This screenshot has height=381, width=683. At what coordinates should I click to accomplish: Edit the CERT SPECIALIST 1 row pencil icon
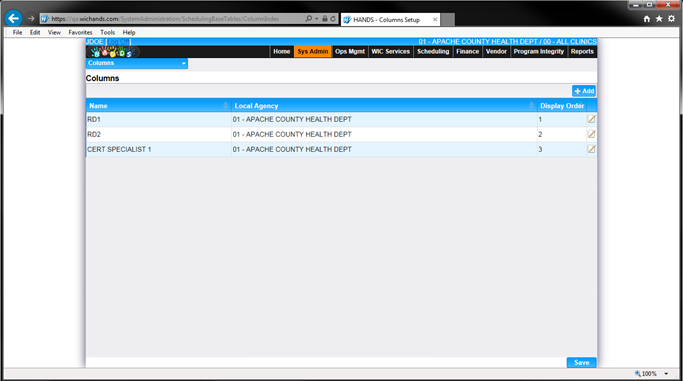[x=591, y=149]
